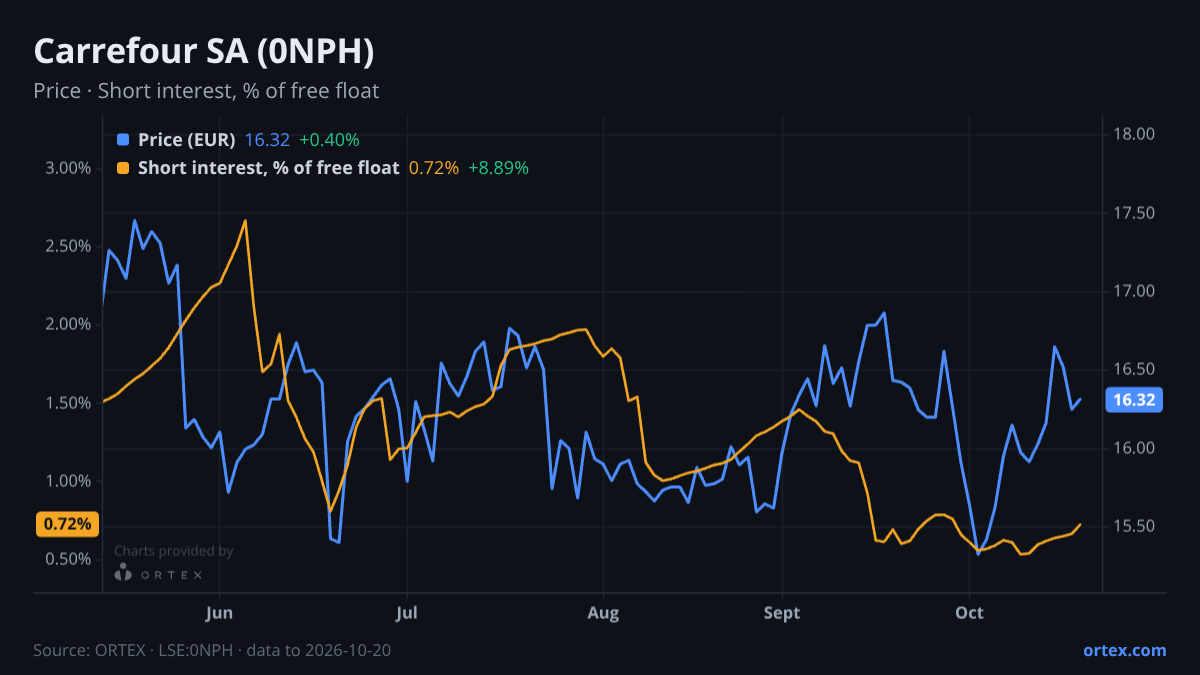Click the 17.50 right axis label
This screenshot has height=675, width=1200.
1134,213
